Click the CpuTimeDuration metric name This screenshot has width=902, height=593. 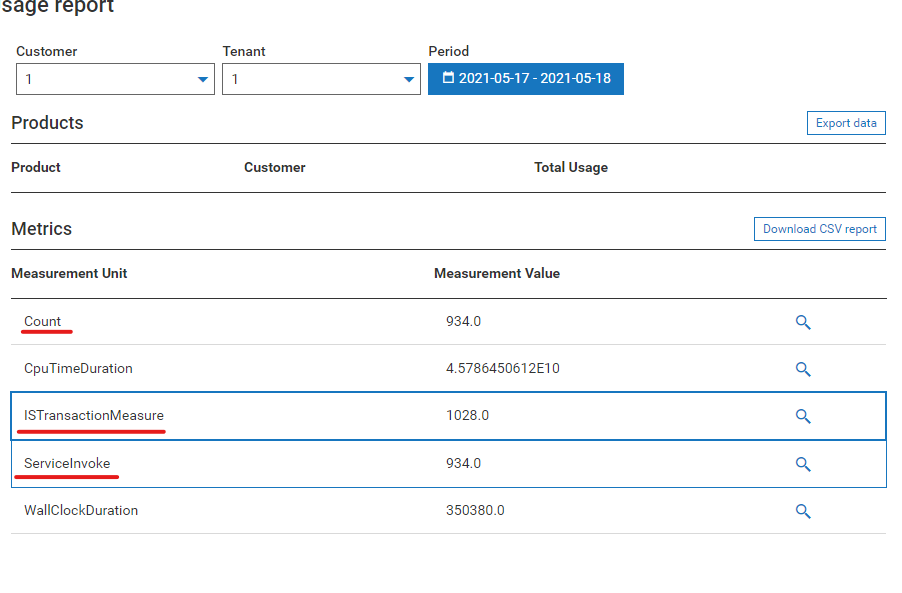pos(78,368)
